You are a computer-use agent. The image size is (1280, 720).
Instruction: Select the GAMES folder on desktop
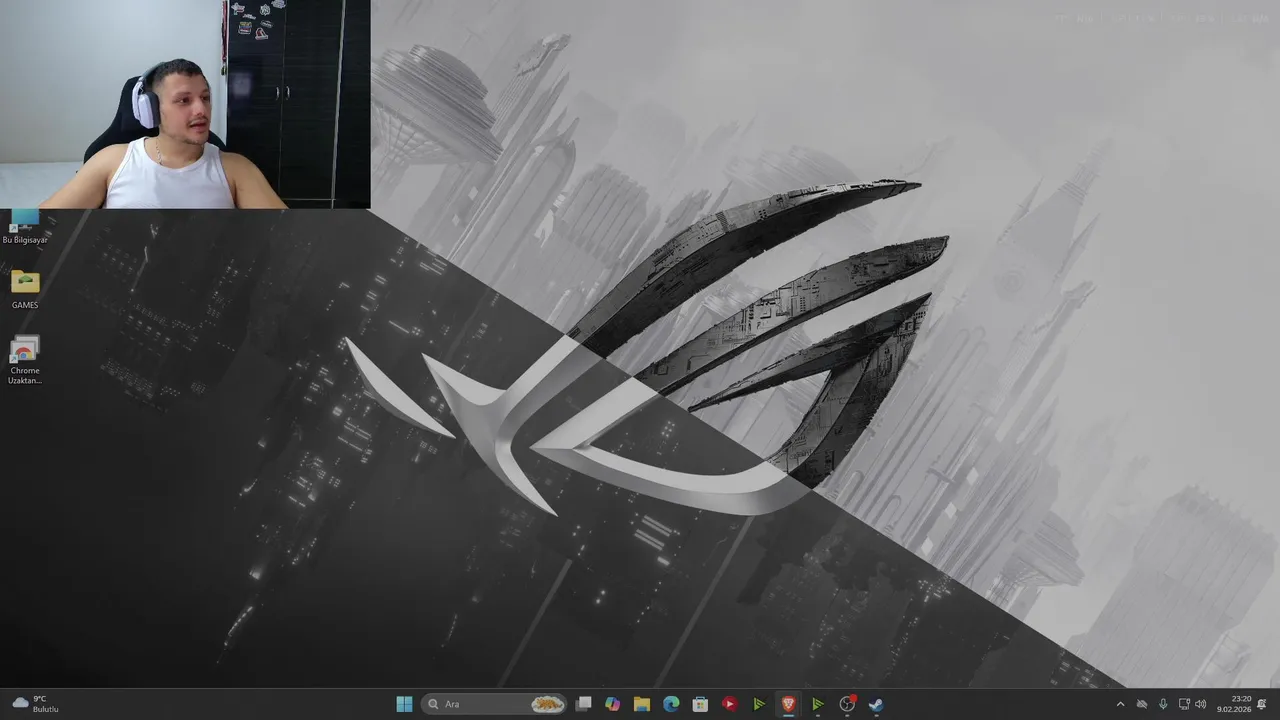pos(25,290)
